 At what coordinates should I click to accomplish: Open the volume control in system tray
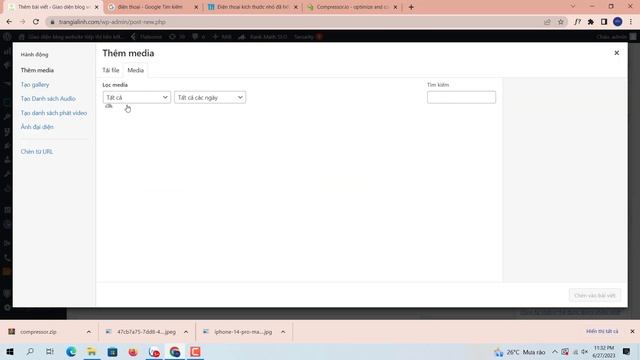tap(585, 352)
